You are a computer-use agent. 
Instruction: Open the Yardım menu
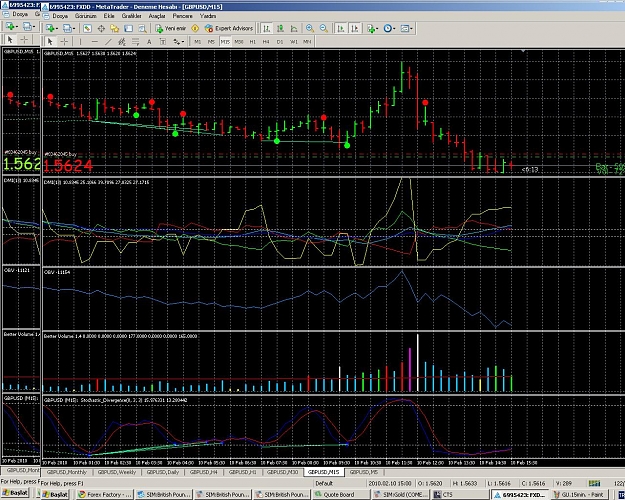208,16
